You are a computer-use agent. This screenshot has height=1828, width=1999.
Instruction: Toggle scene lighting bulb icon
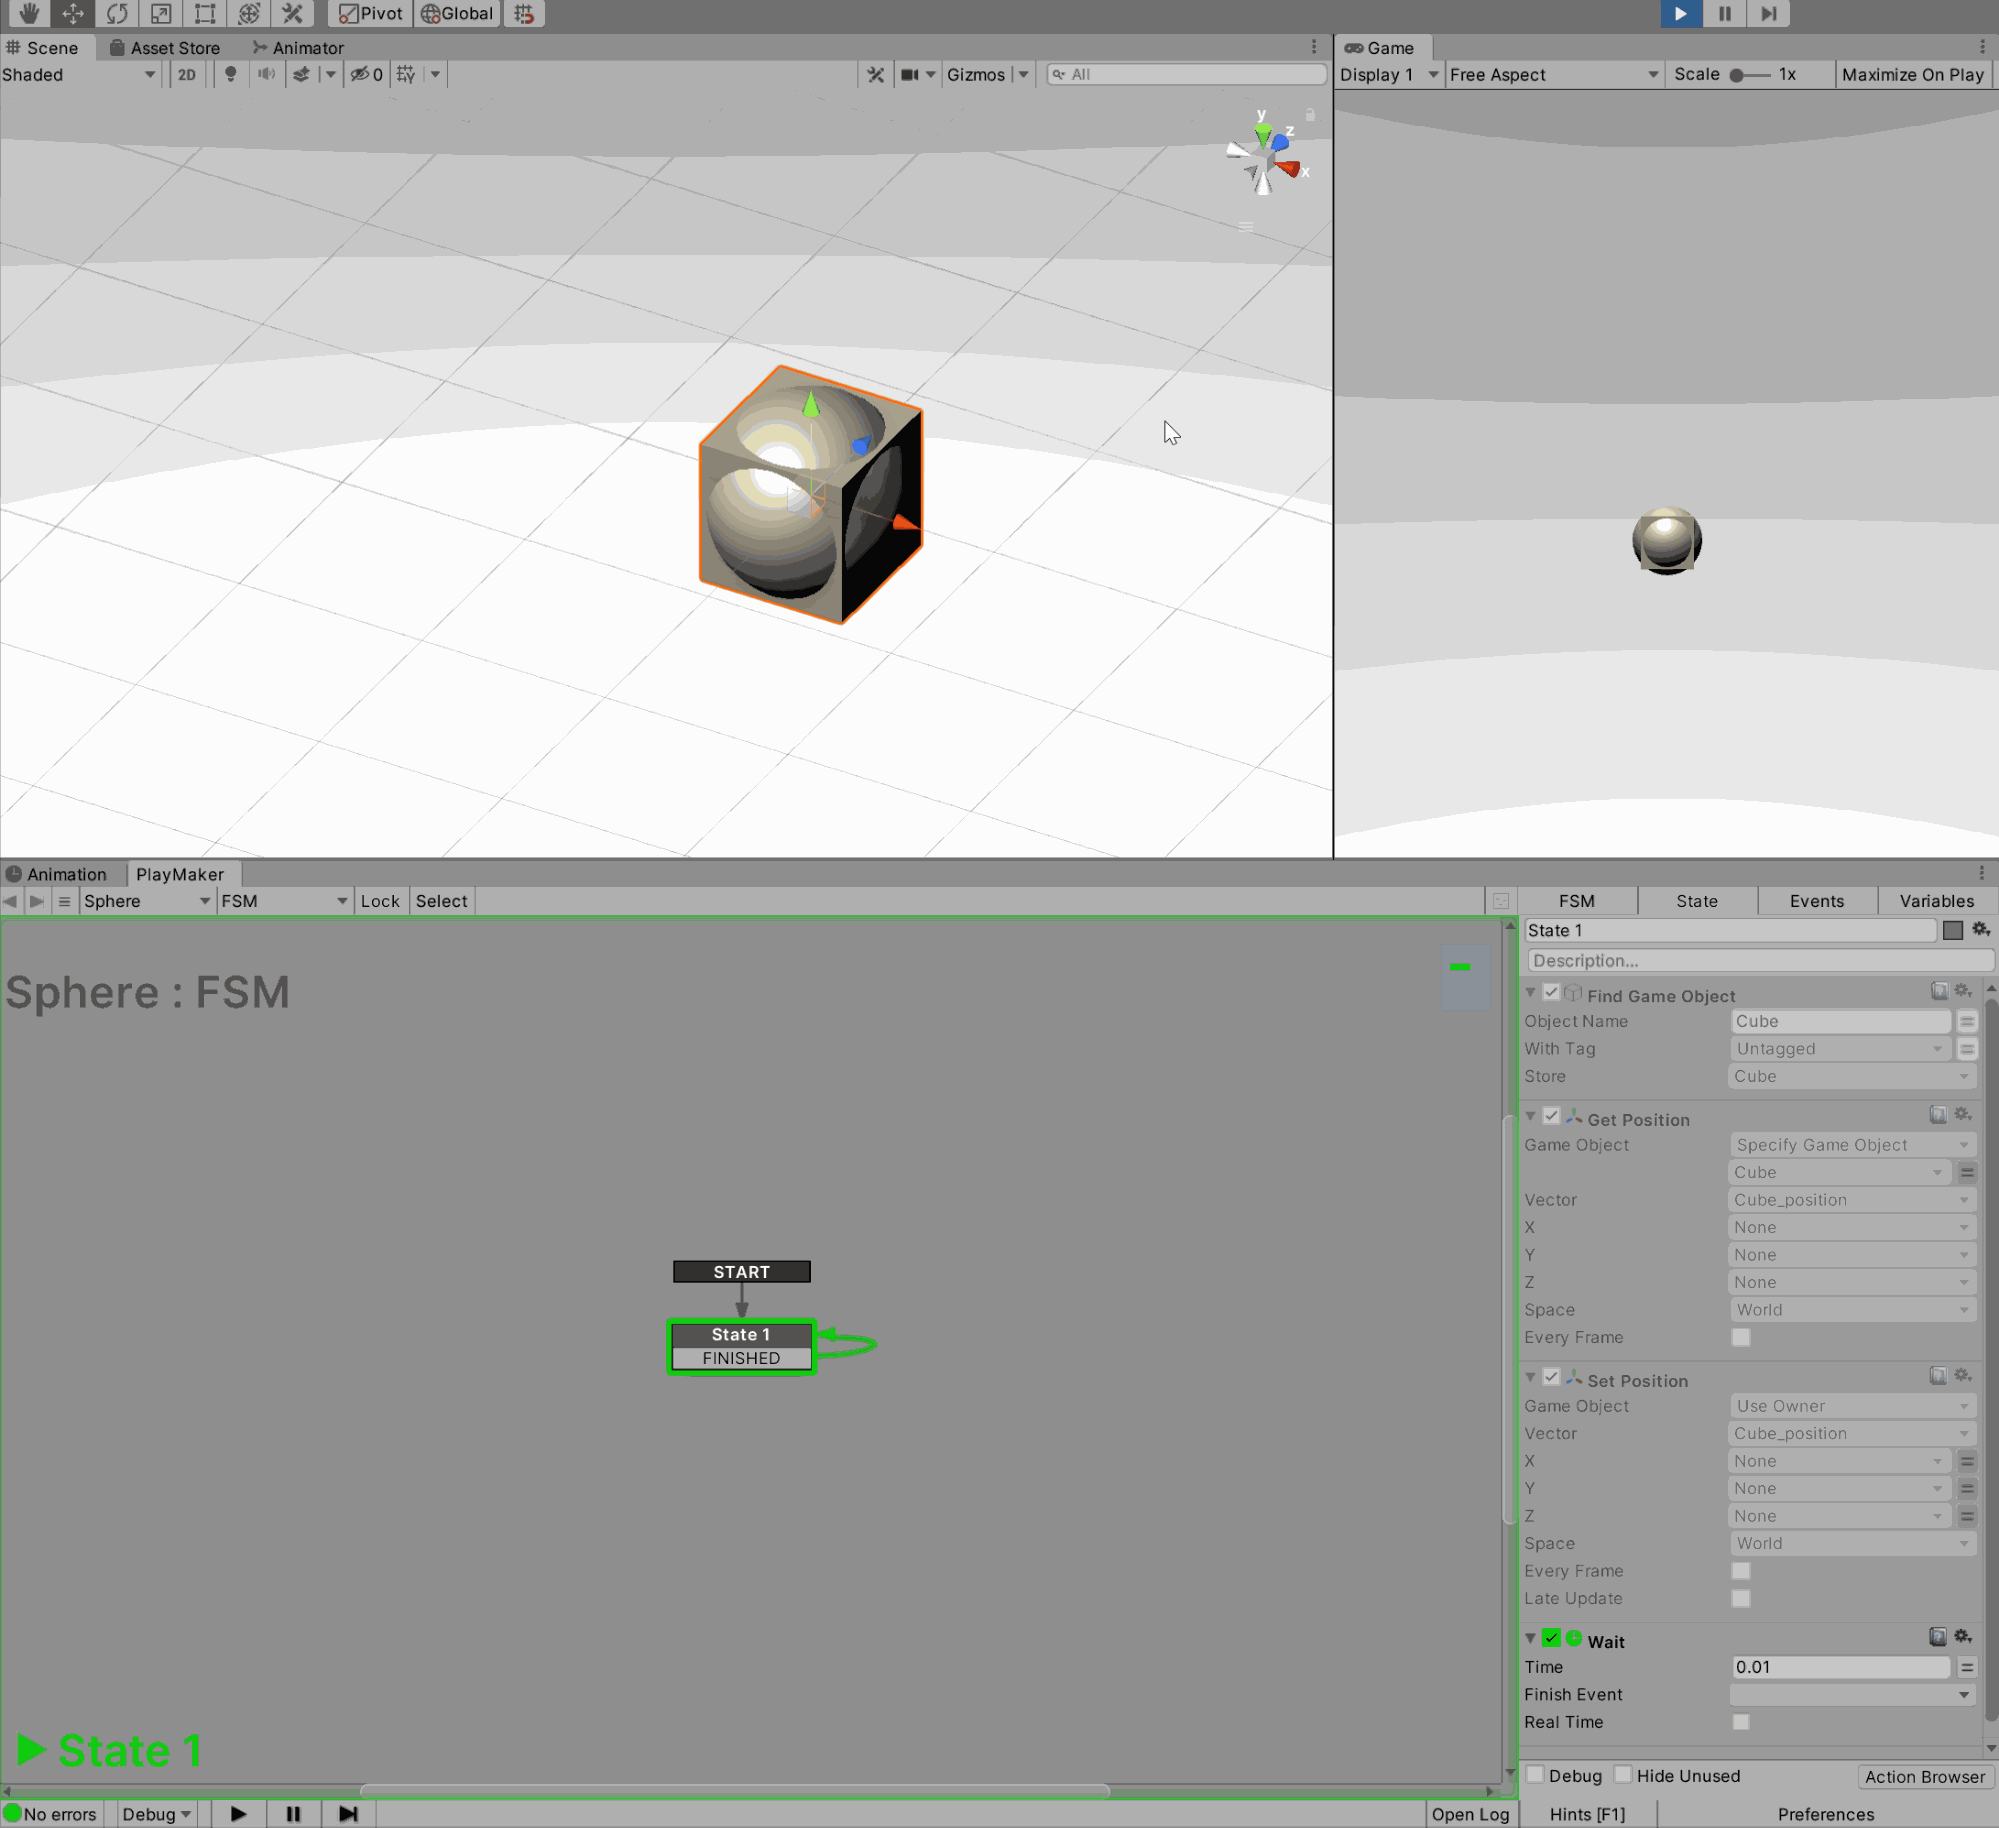tap(230, 74)
